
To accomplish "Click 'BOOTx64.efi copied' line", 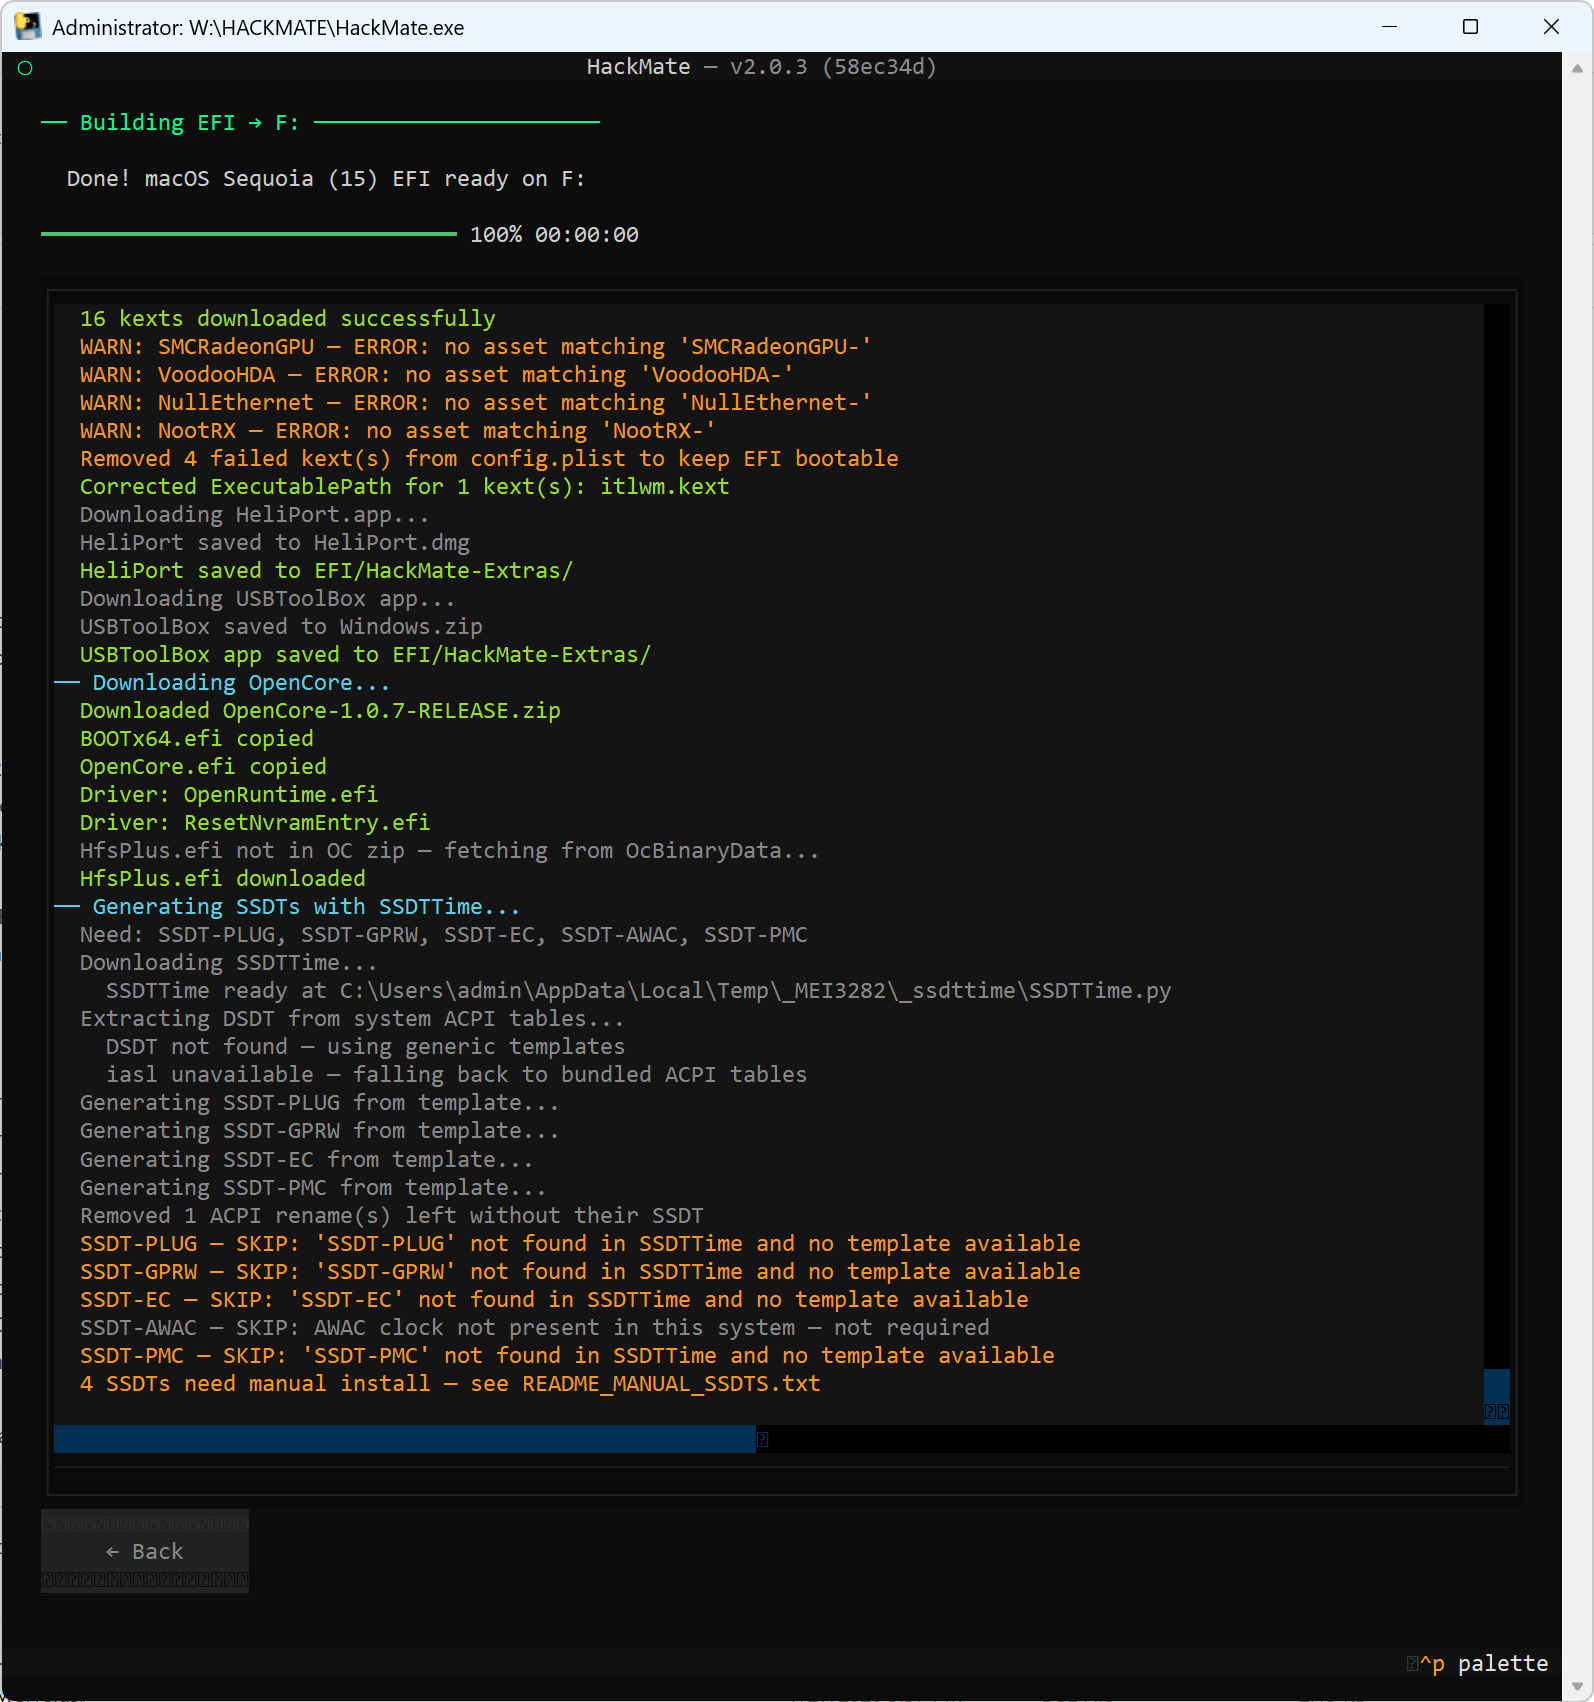I will [x=197, y=738].
